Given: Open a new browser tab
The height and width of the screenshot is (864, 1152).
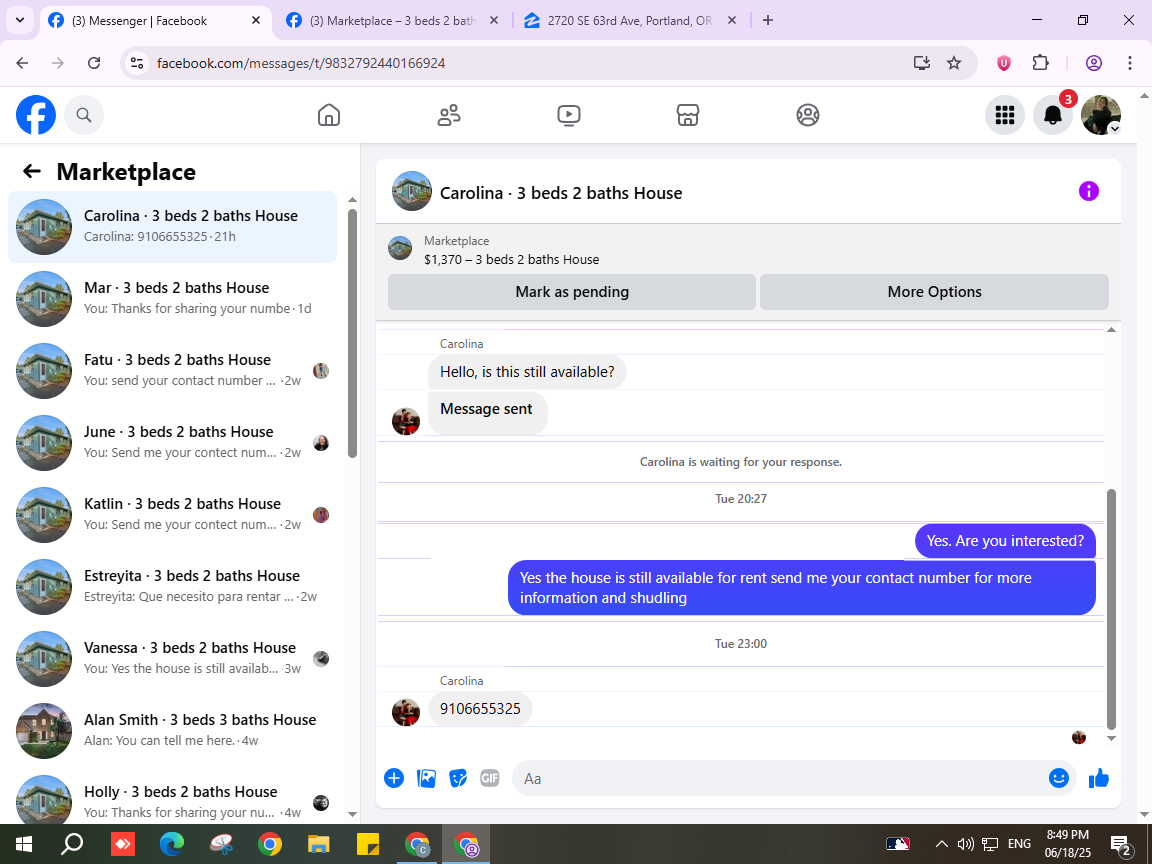Looking at the screenshot, I should tap(768, 21).
